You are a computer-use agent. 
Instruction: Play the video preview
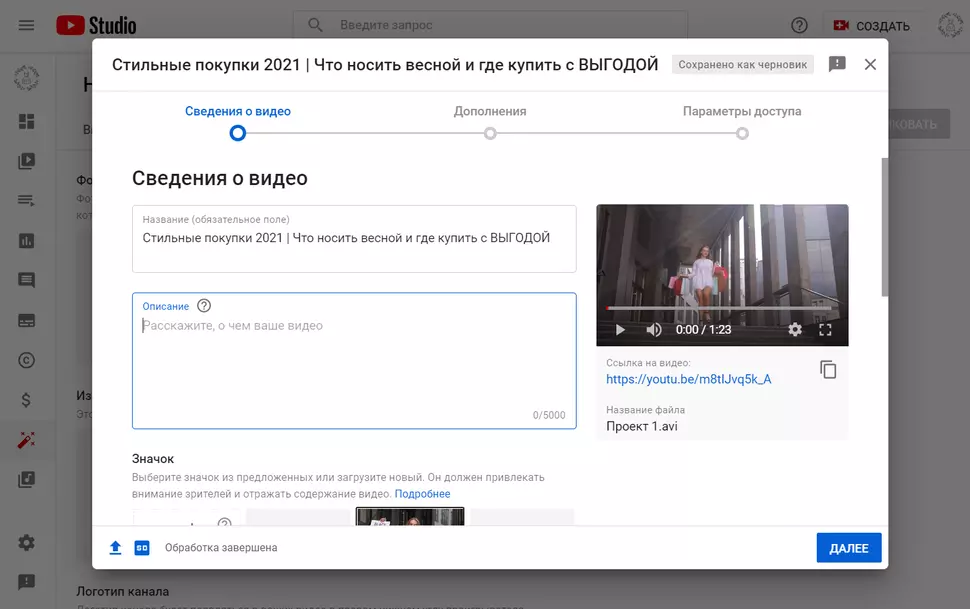pyautogui.click(x=620, y=329)
